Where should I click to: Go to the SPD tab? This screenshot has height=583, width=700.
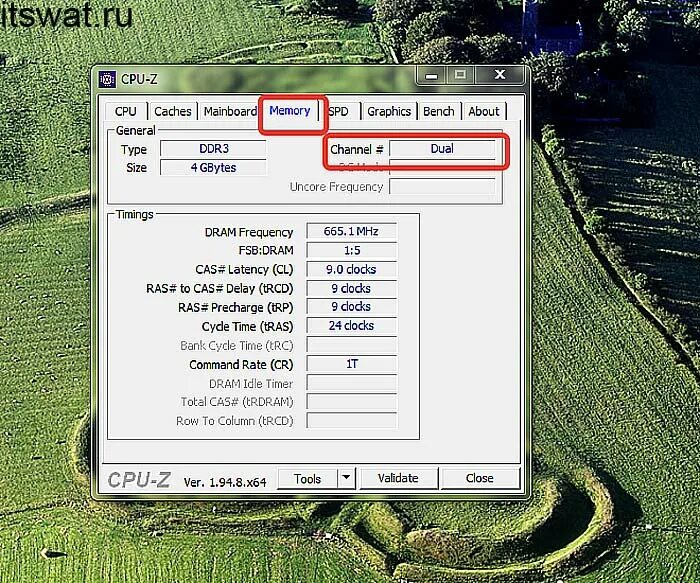tap(339, 111)
